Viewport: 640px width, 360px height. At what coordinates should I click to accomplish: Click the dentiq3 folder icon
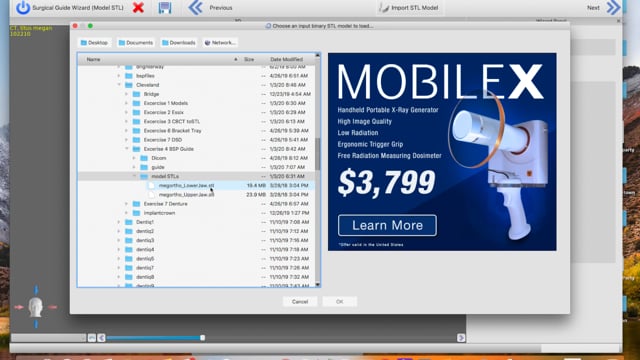[x=129, y=240]
